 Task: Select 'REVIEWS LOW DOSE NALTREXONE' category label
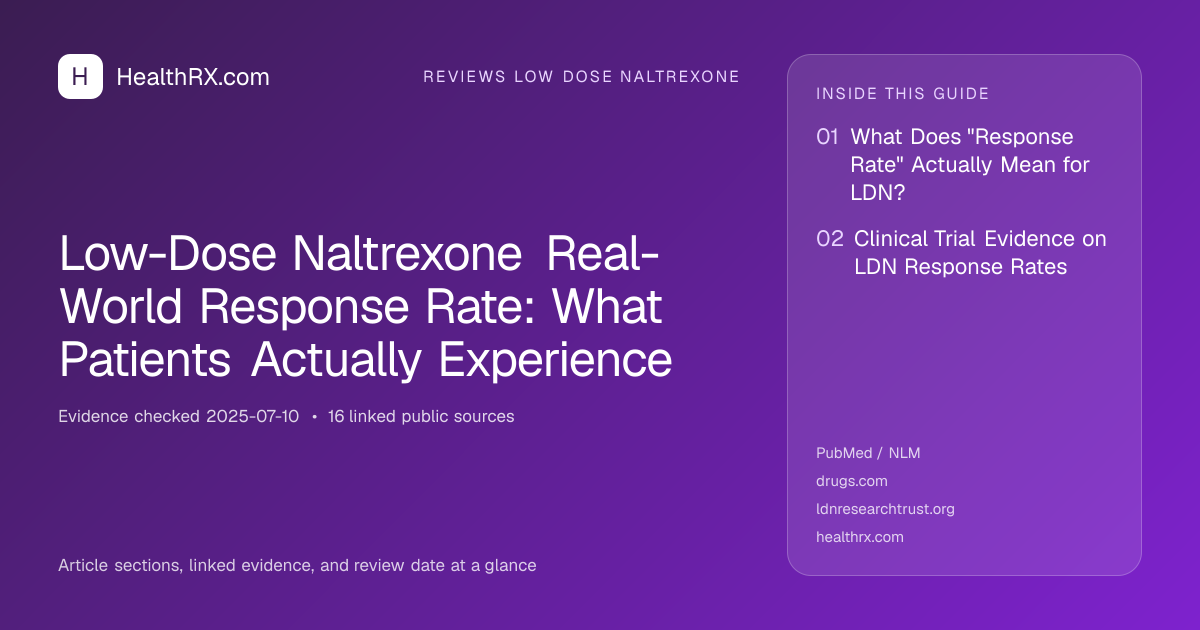(581, 77)
